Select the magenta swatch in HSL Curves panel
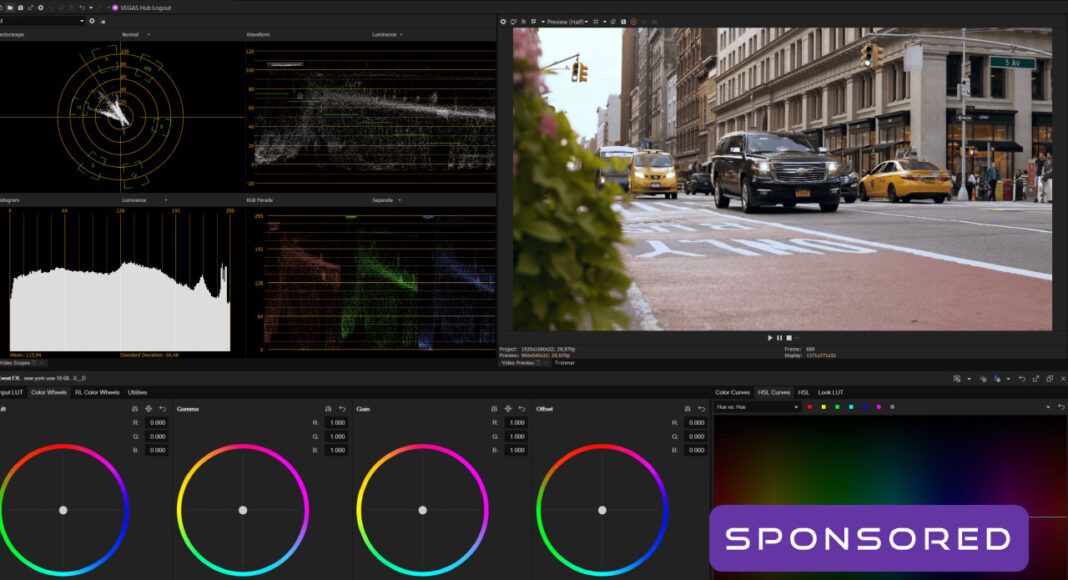The height and width of the screenshot is (580, 1068). coord(878,407)
